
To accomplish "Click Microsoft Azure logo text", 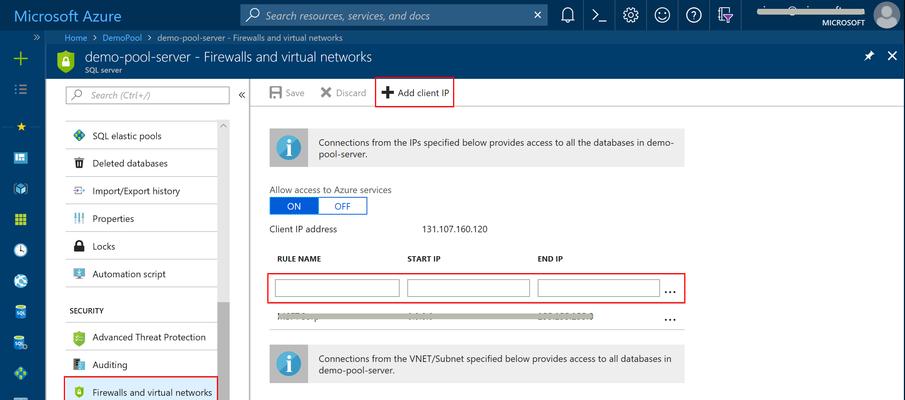I will pyautogui.click(x=68, y=16).
